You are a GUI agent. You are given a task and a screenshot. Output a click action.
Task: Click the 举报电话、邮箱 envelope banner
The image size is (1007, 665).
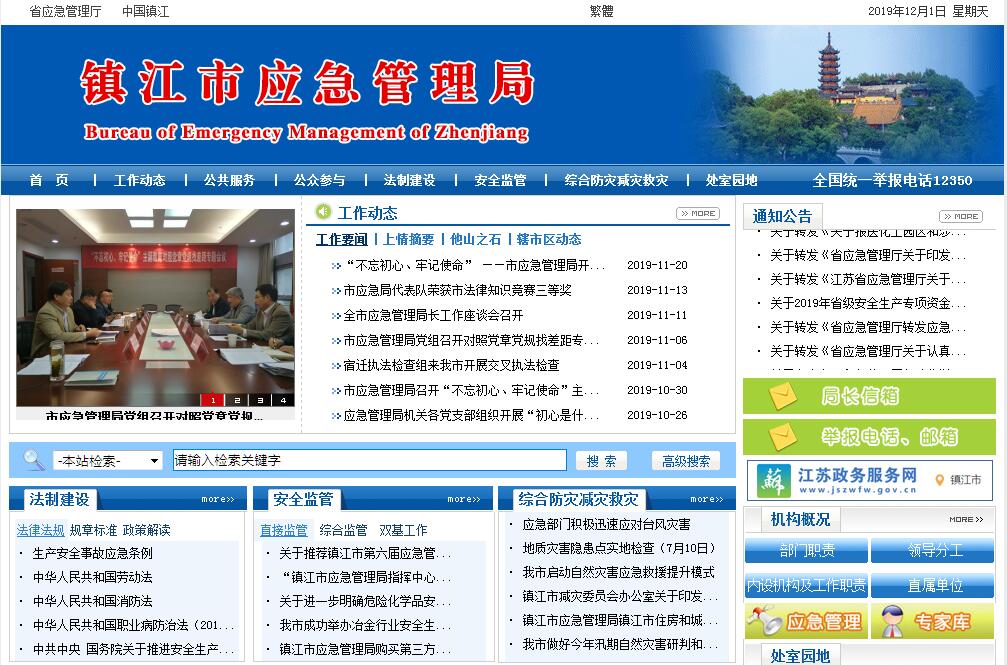(x=869, y=437)
